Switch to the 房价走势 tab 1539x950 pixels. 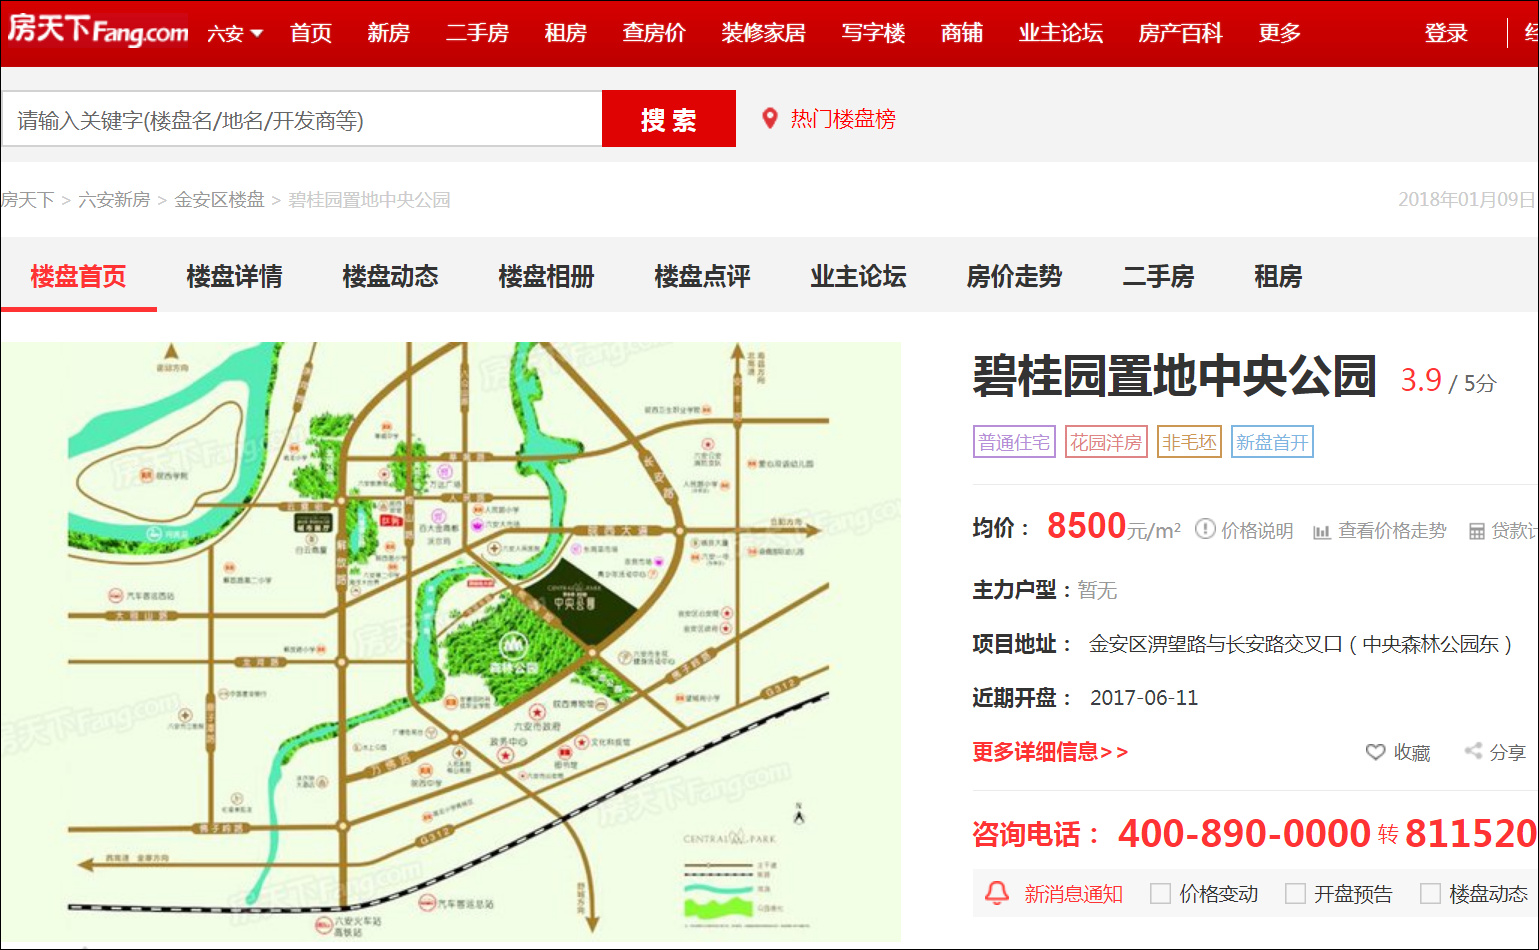click(1014, 277)
